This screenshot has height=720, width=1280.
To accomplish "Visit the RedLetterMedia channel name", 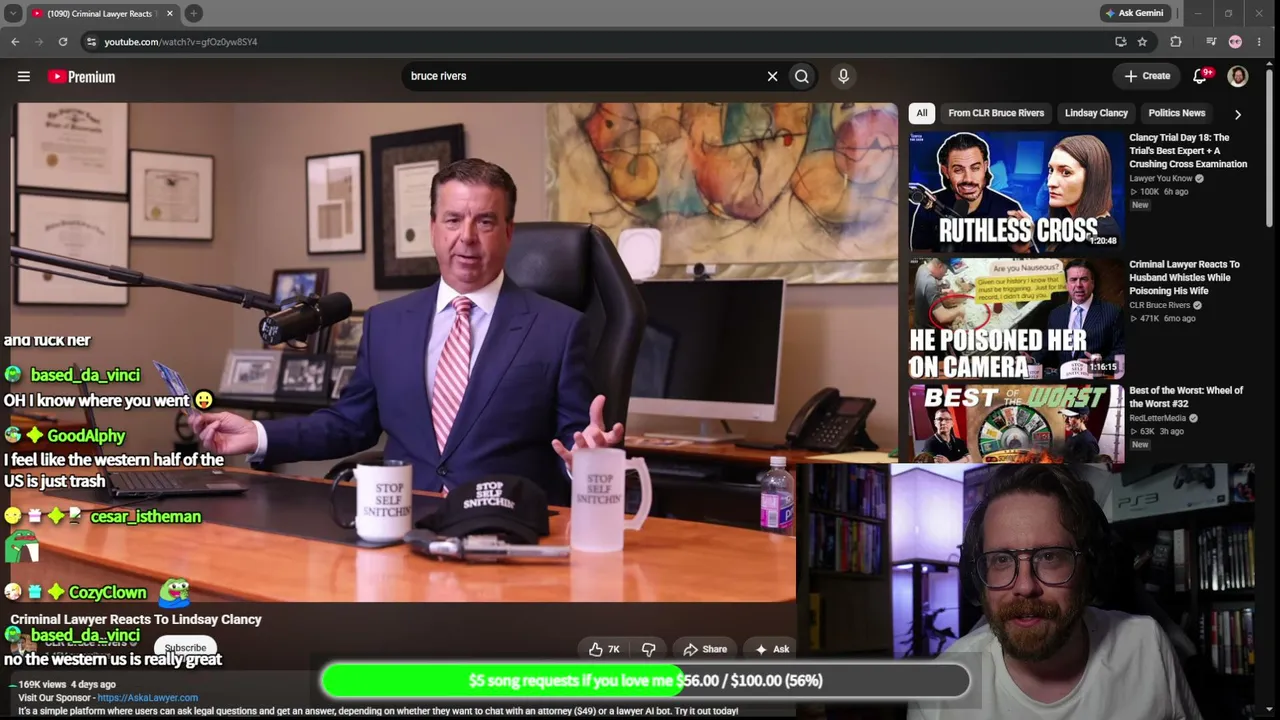I will click(x=1157, y=418).
